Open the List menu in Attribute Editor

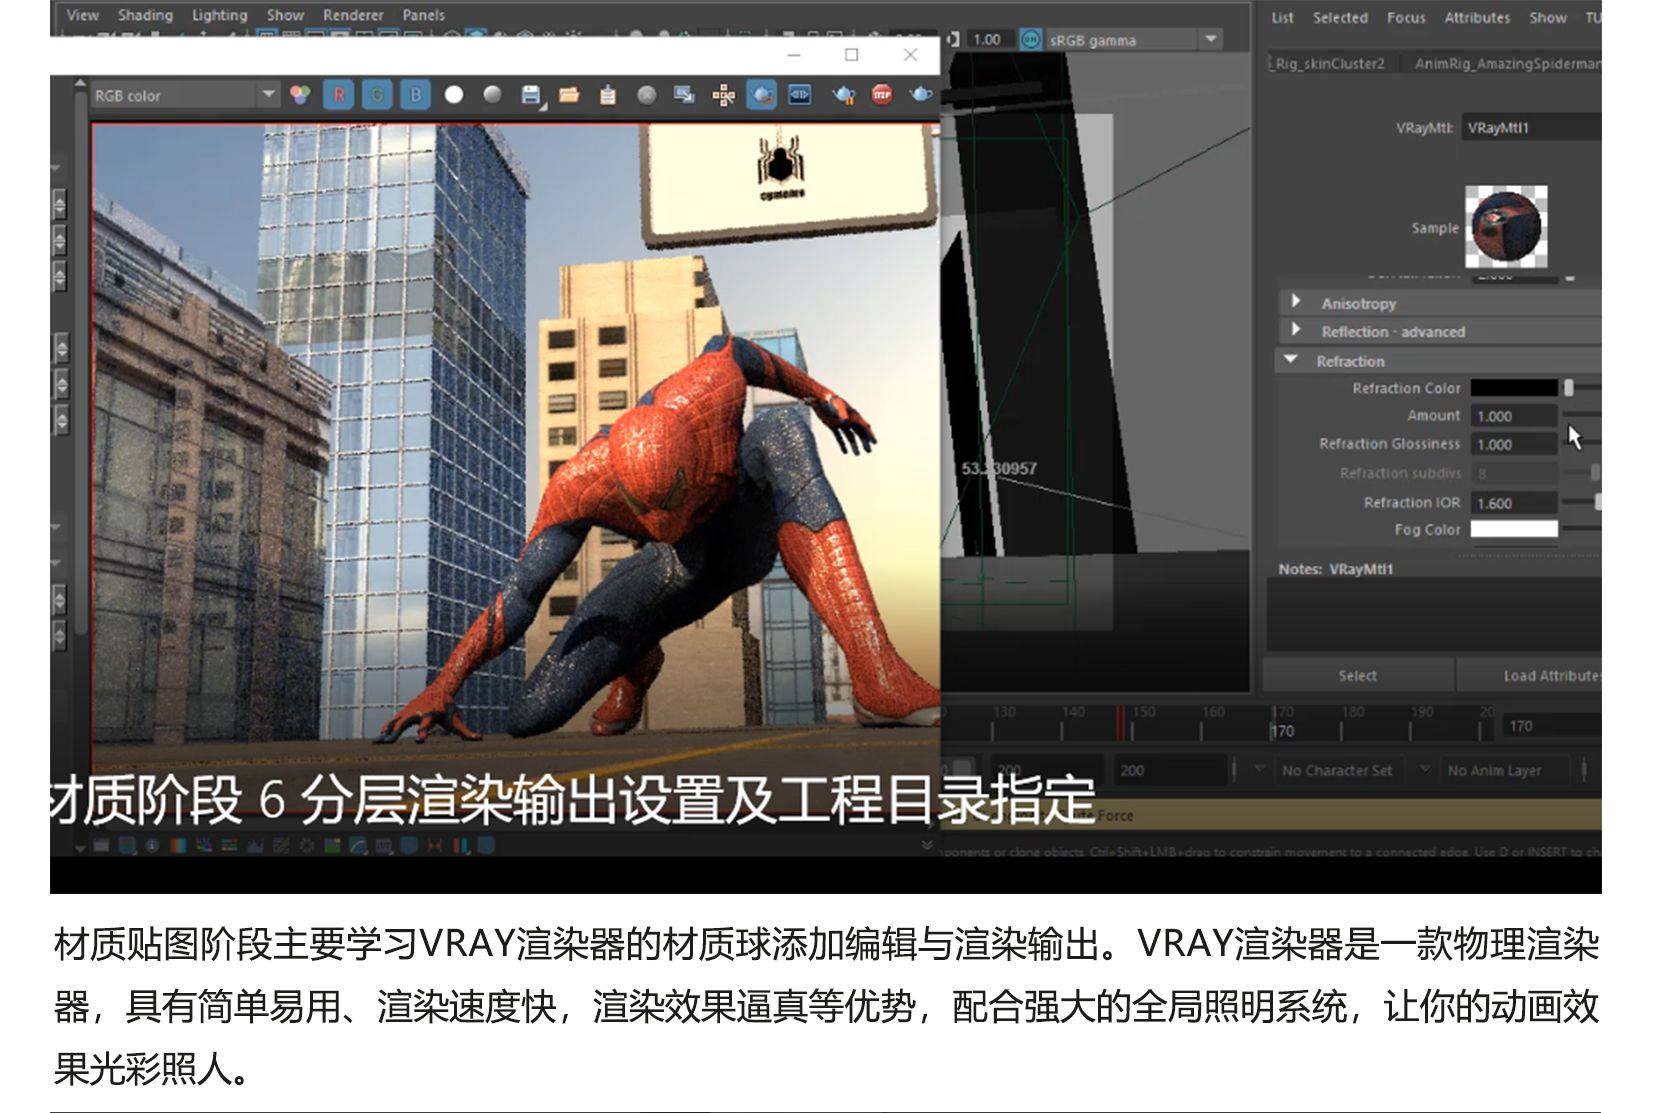1282,17
